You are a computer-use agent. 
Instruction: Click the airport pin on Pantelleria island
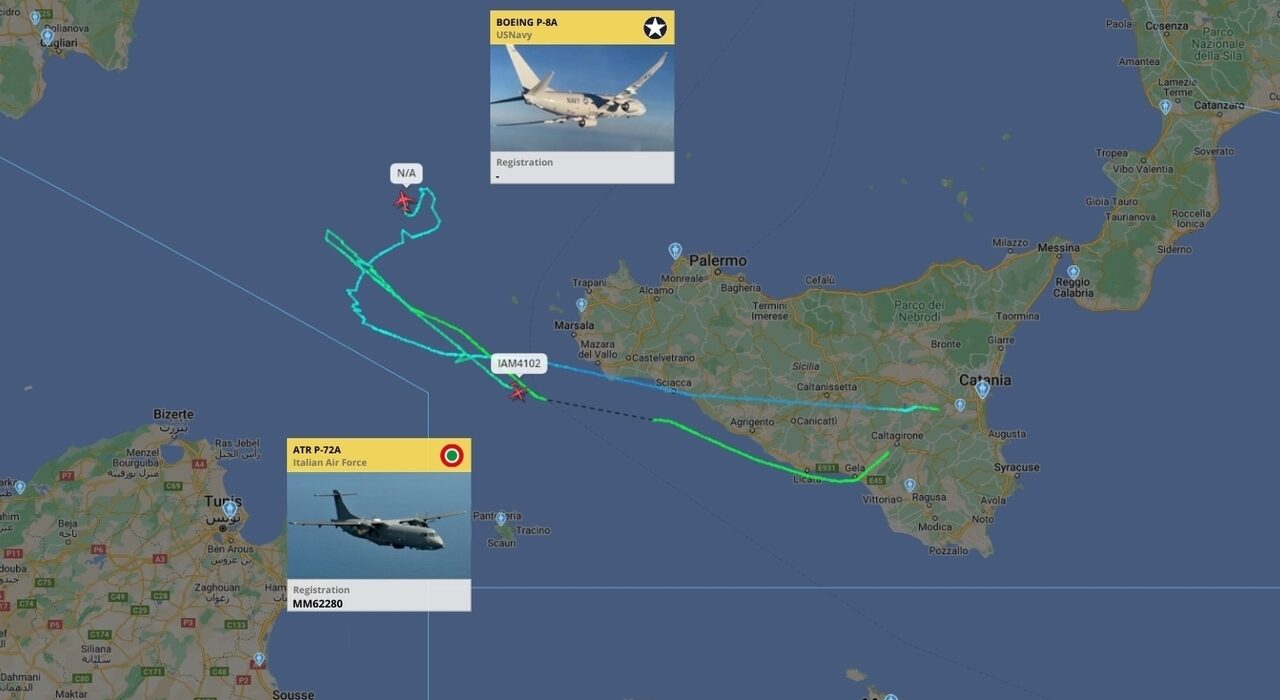[x=501, y=519]
